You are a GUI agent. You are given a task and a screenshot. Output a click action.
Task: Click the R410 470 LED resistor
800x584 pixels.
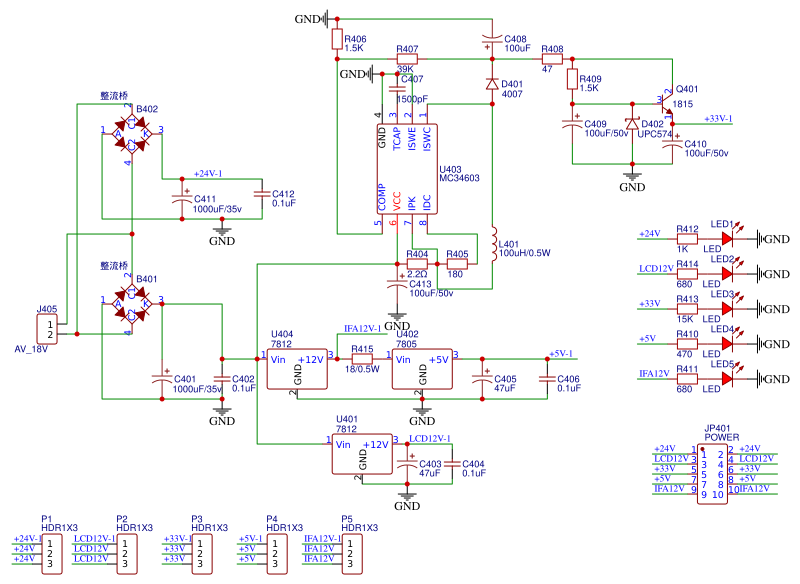[x=687, y=344]
